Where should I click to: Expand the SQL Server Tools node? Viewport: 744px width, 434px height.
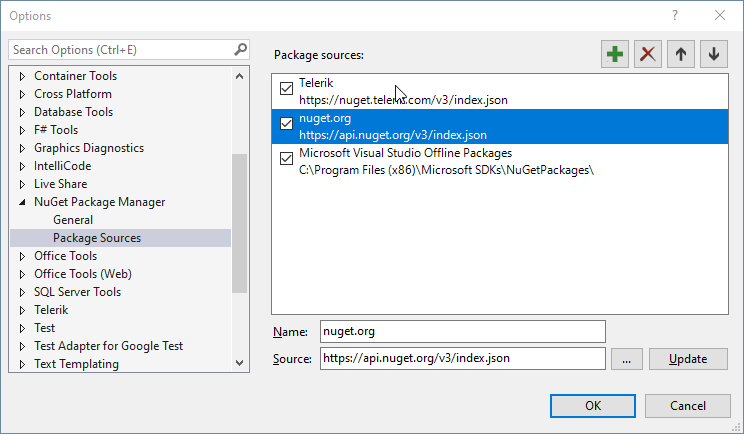[22, 292]
